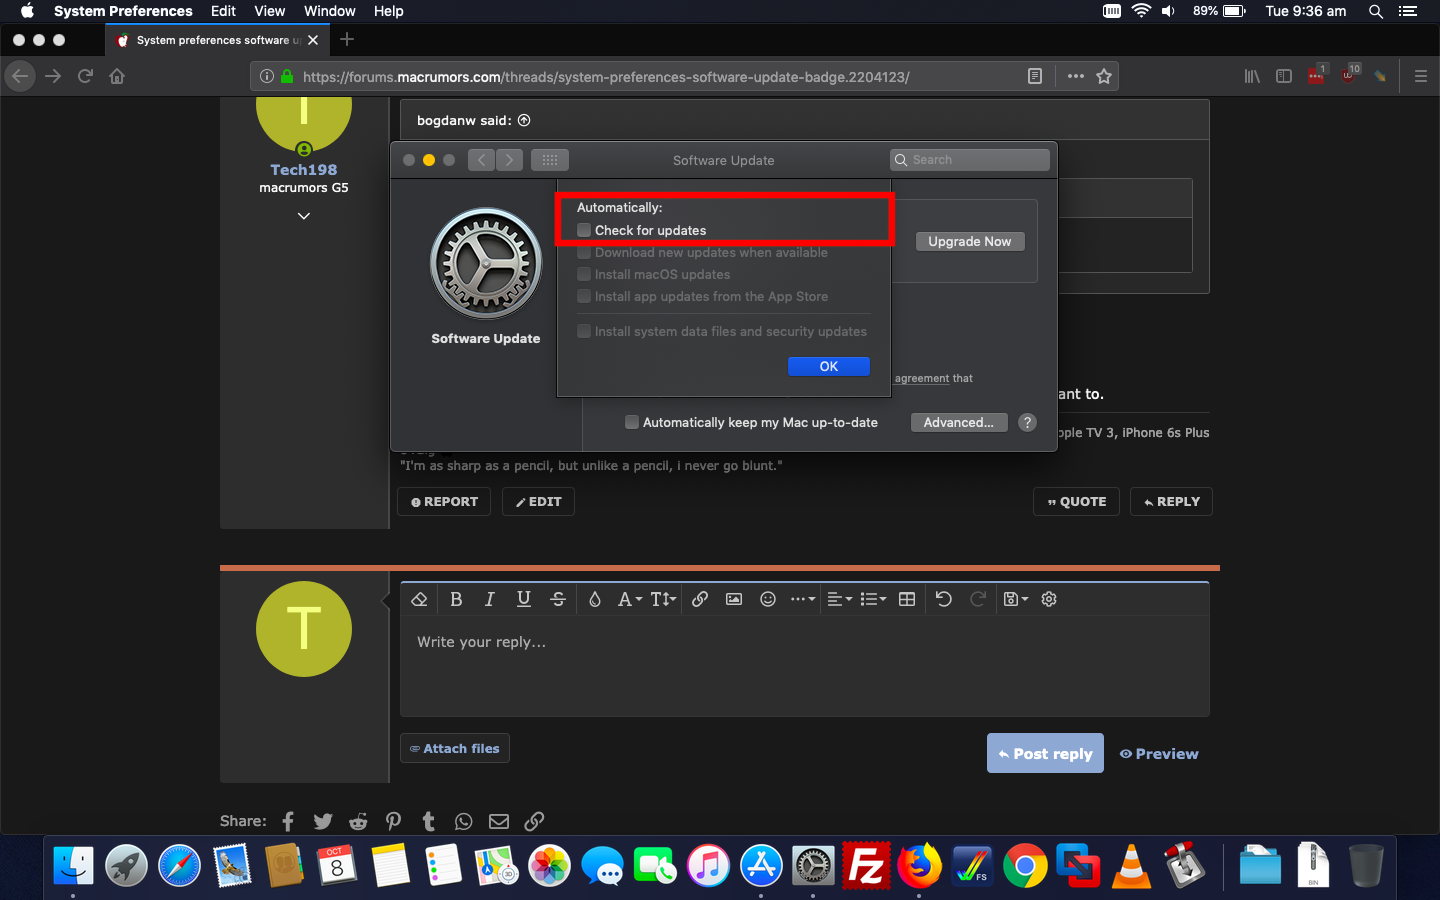Share thread on Reddit icon
This screenshot has width=1440, height=900.
click(x=358, y=821)
